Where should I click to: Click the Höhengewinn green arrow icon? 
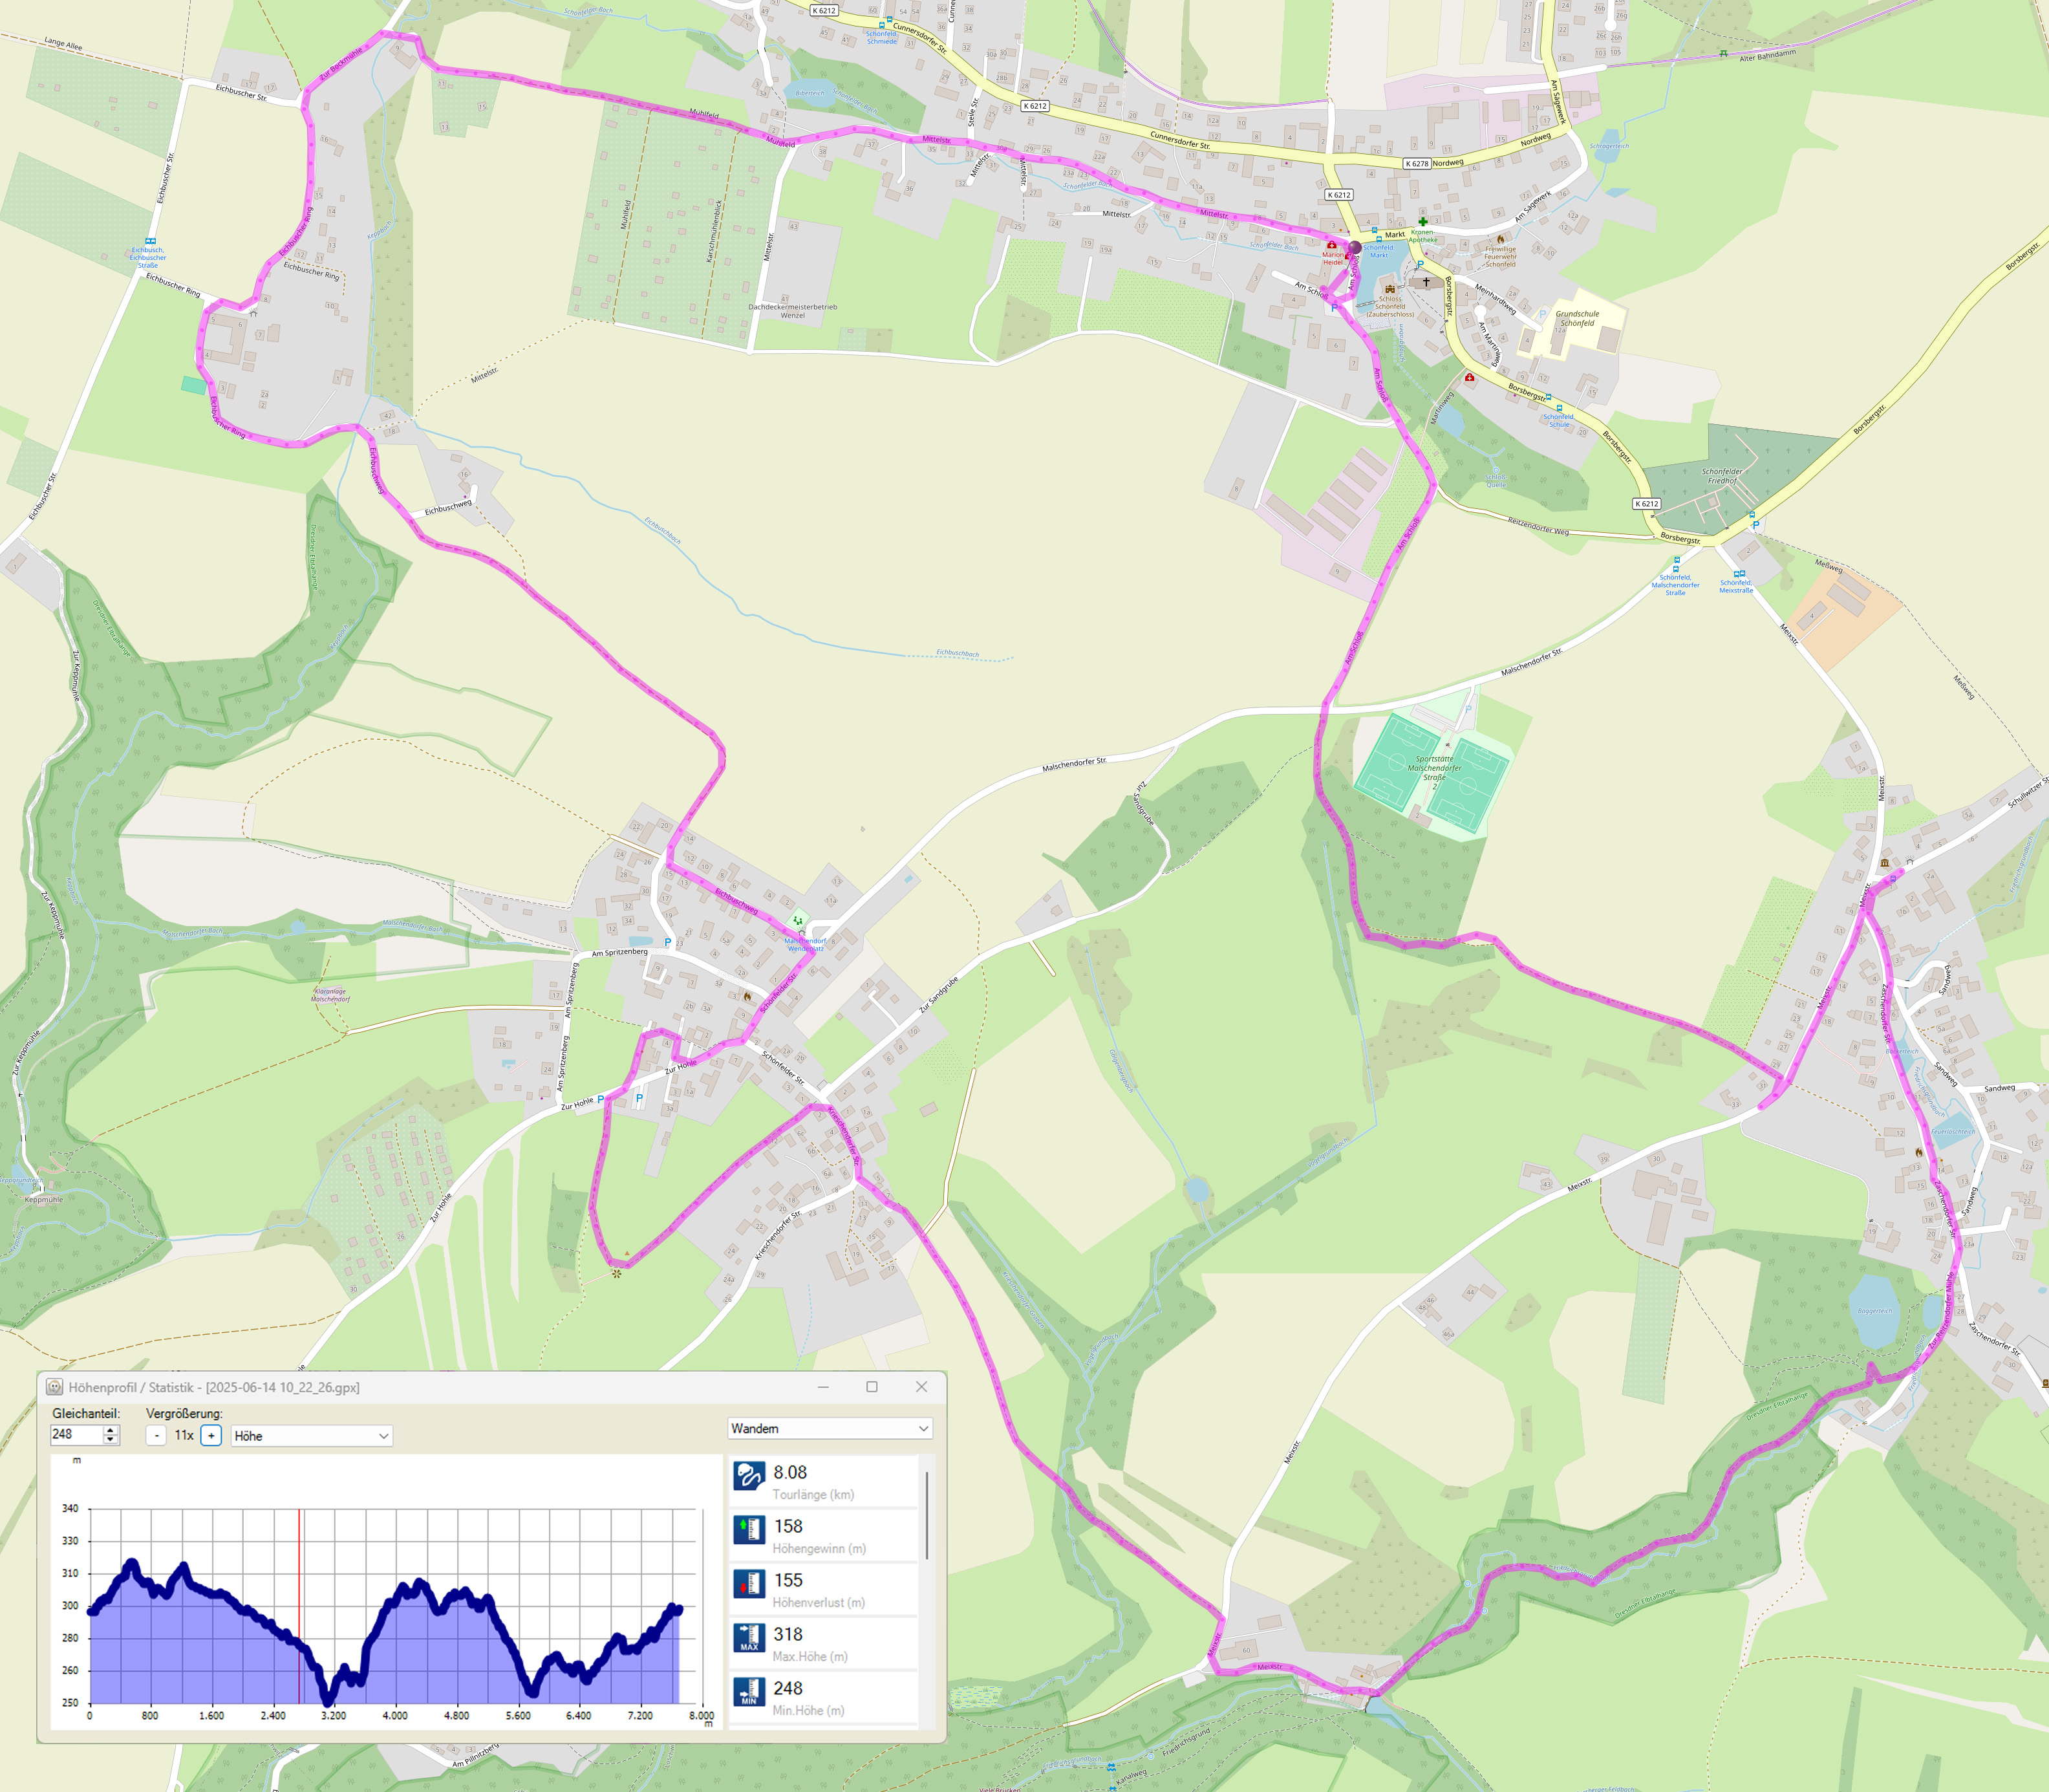coord(749,1530)
